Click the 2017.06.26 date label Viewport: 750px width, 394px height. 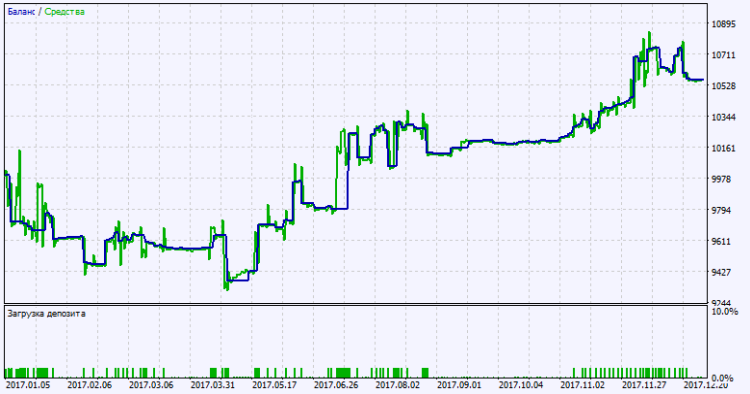pos(336,385)
